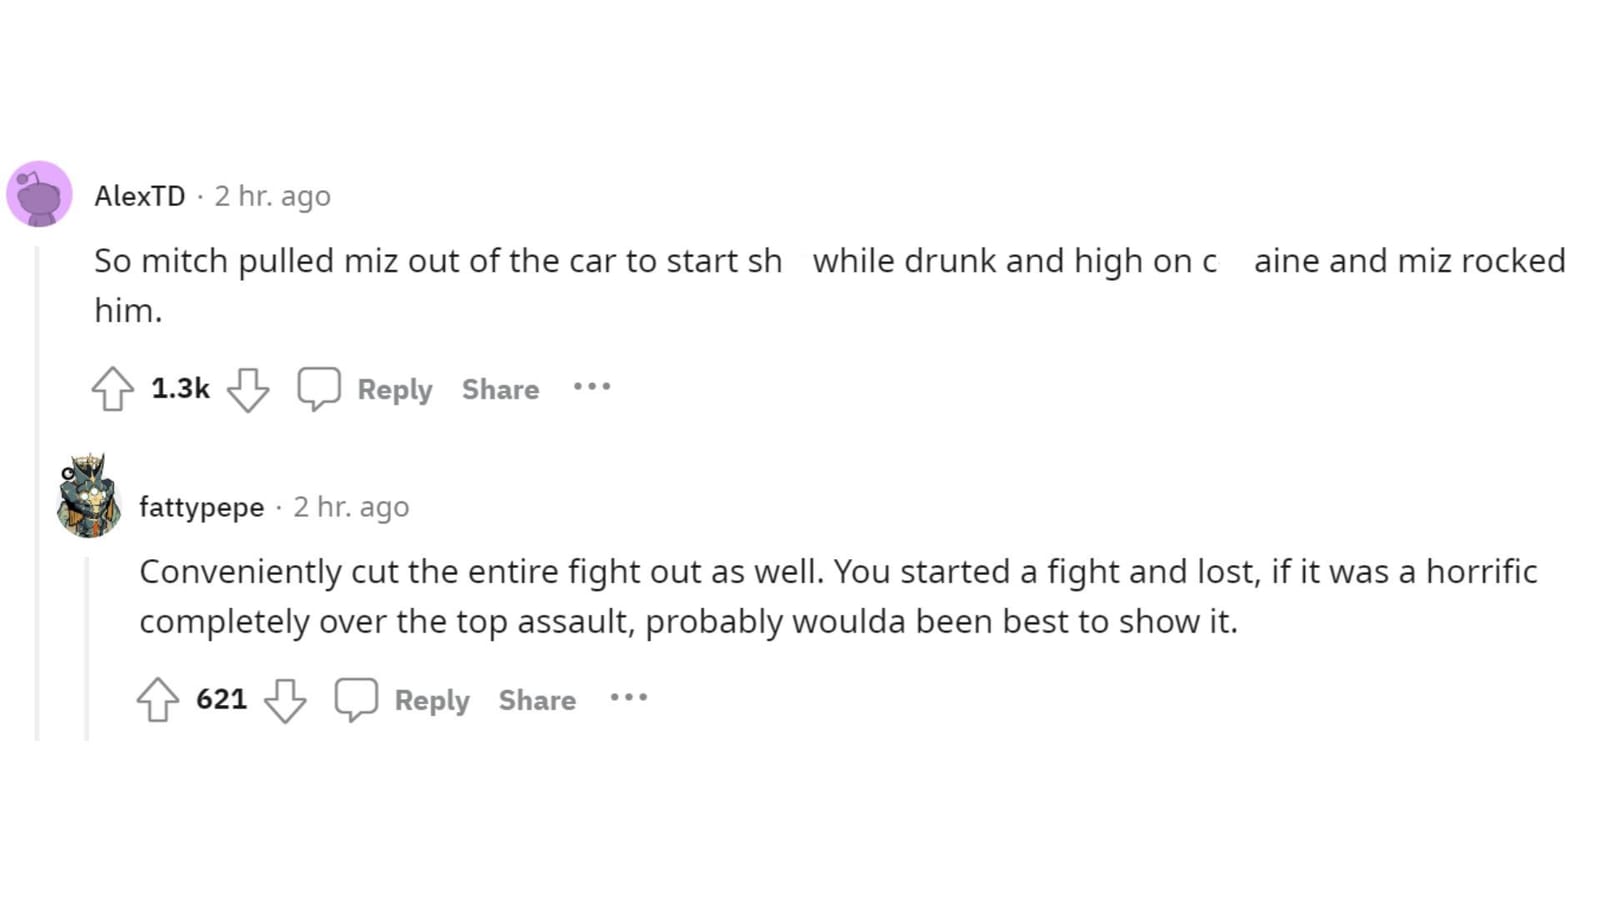
Task: Open AlexTD's user profile name
Action: tap(140, 196)
